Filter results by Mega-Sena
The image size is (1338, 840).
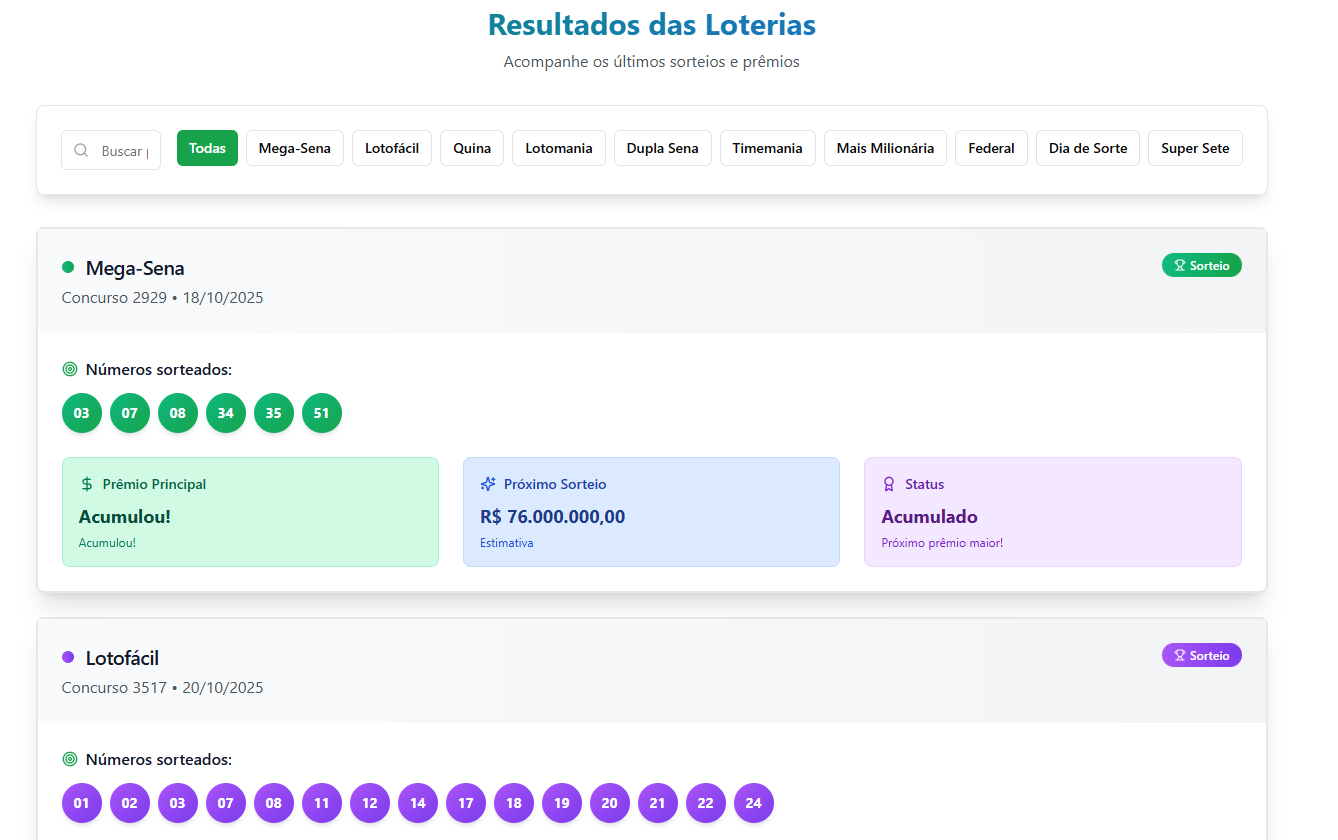[295, 148]
